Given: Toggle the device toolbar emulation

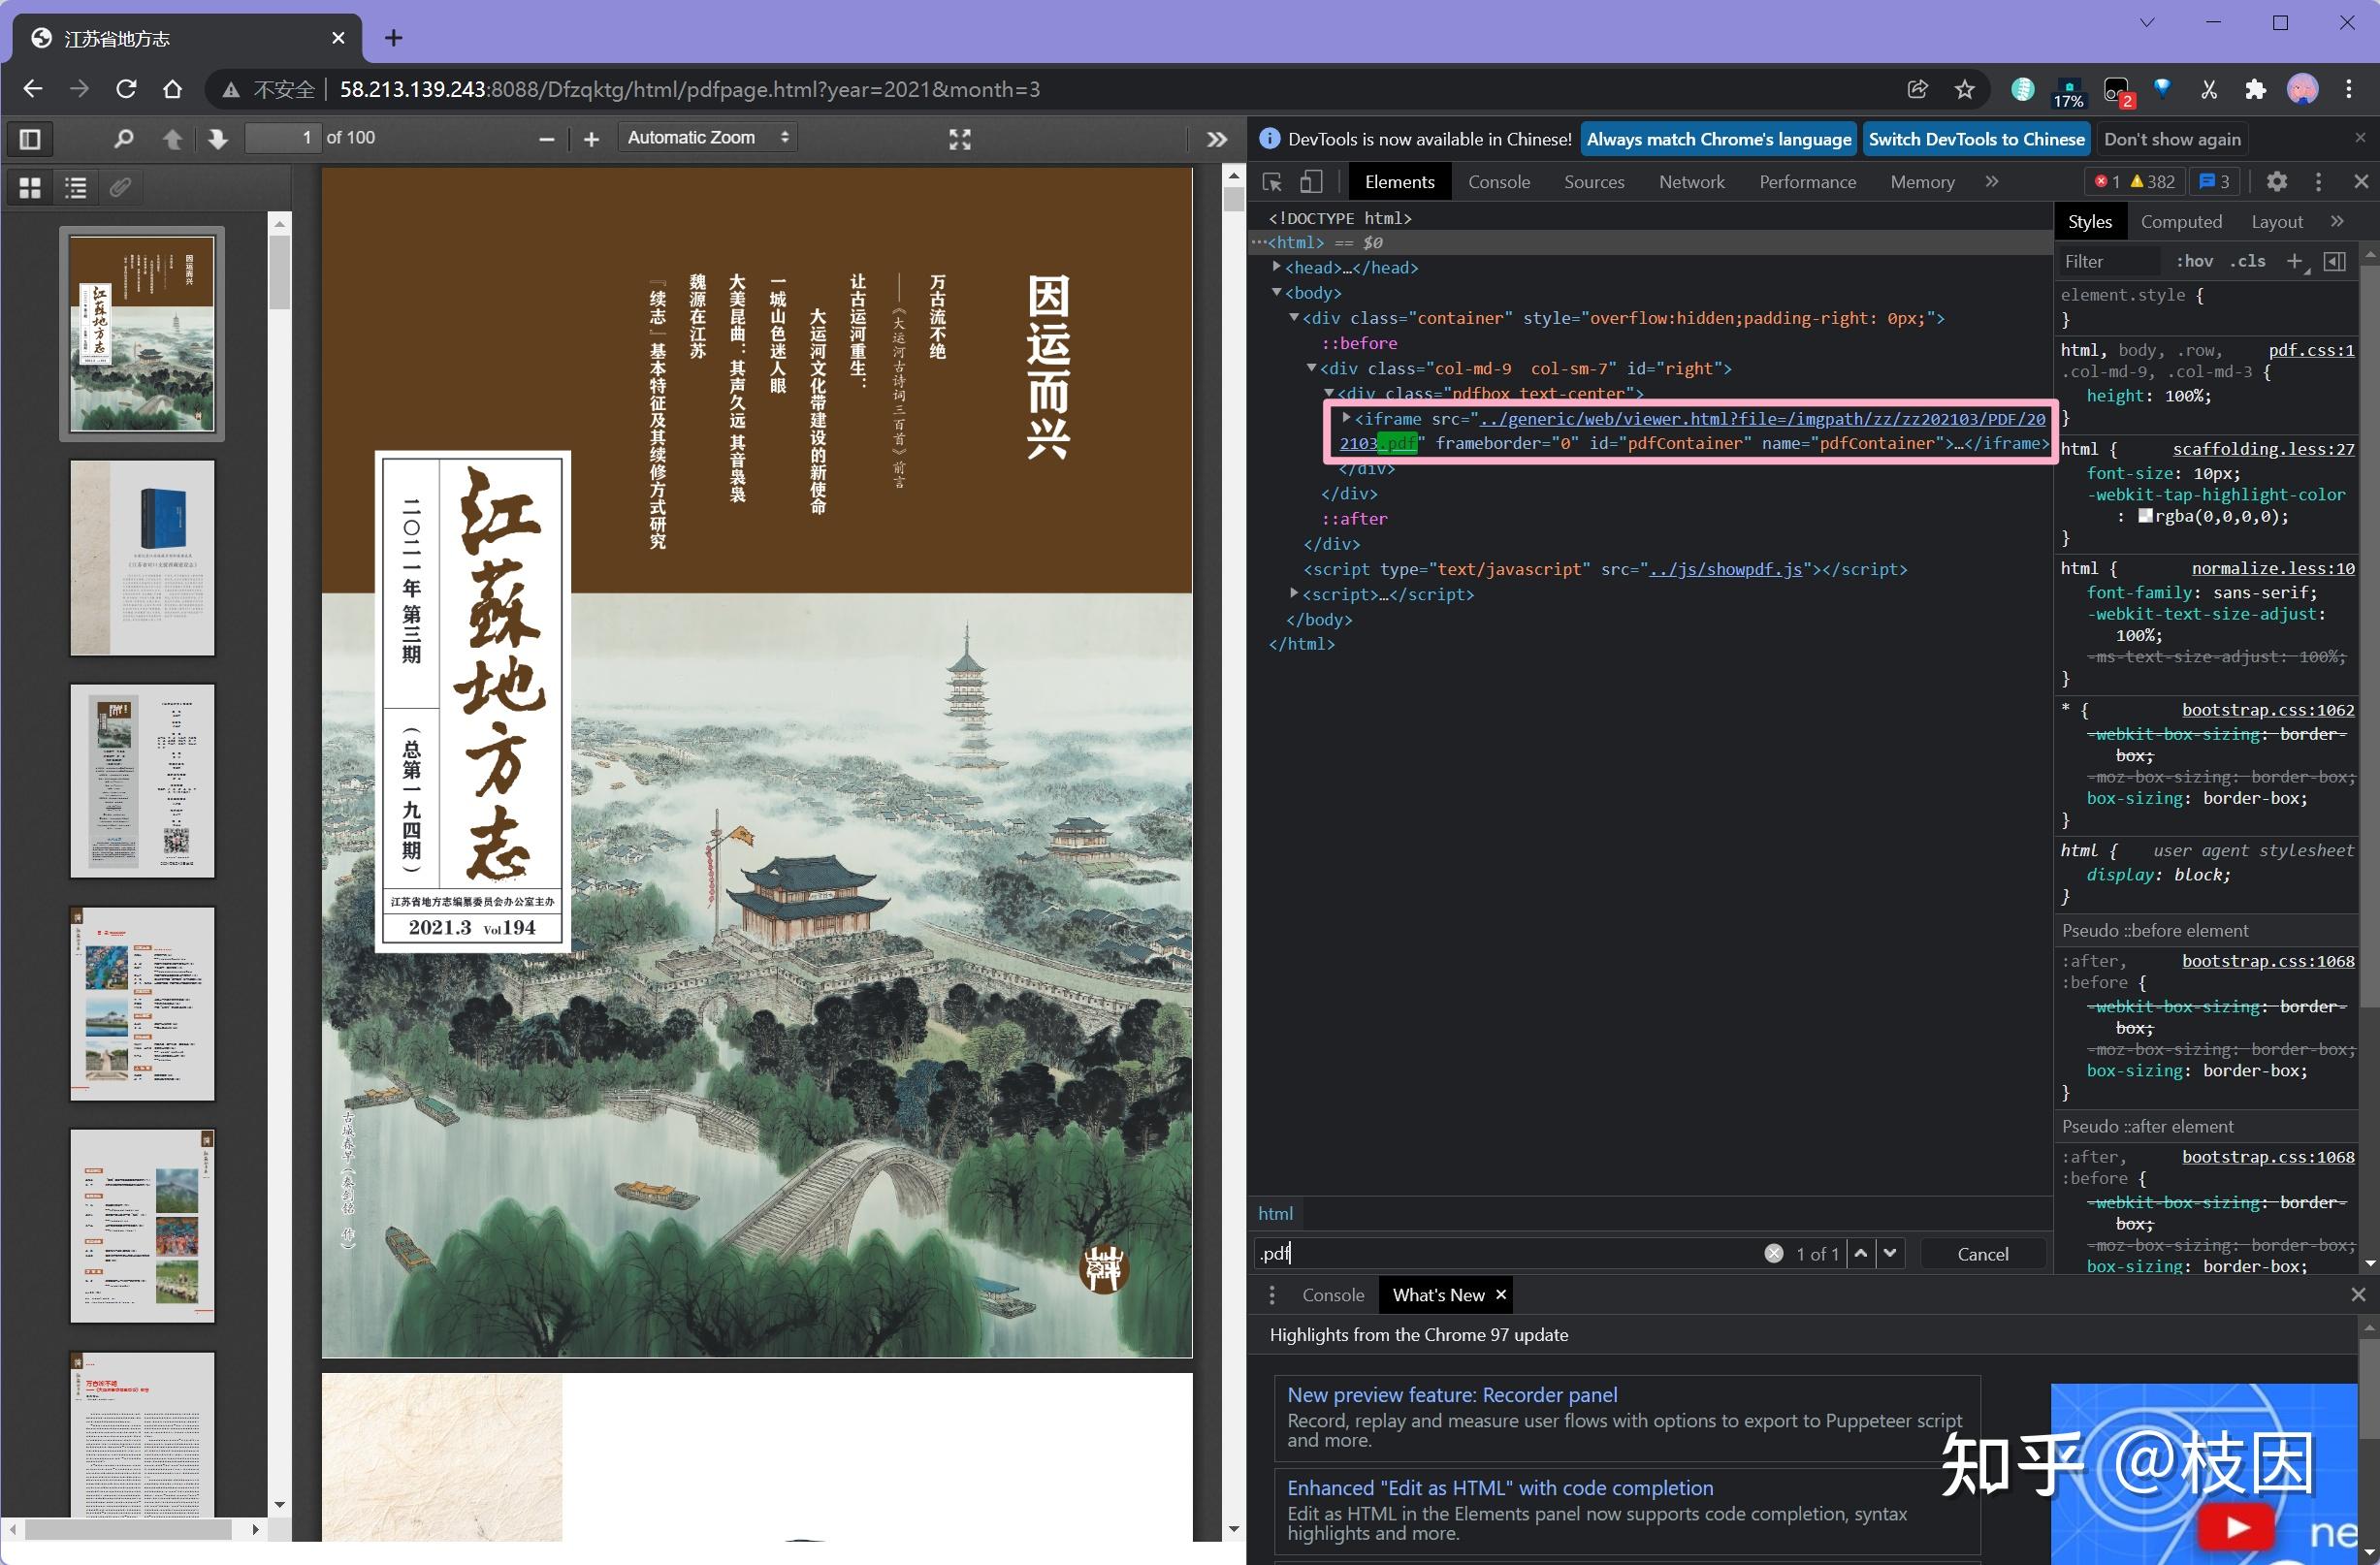Looking at the screenshot, I should click(x=1311, y=182).
